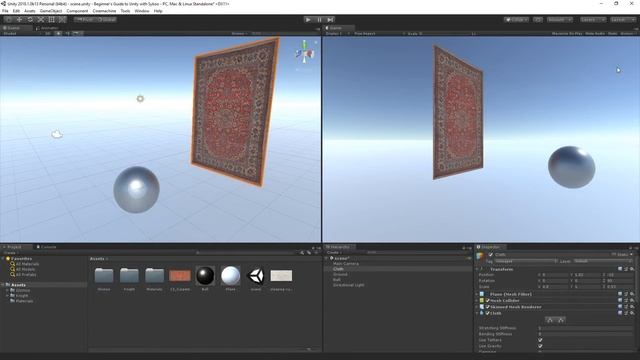640x360 pixels.
Task: Click Edit cloth self-collision button
Action: point(561,320)
